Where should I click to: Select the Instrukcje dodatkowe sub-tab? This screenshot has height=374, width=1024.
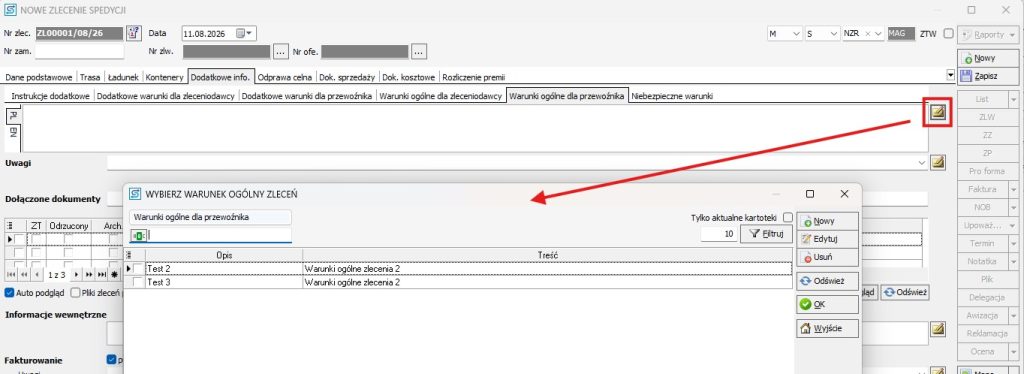[x=50, y=96]
